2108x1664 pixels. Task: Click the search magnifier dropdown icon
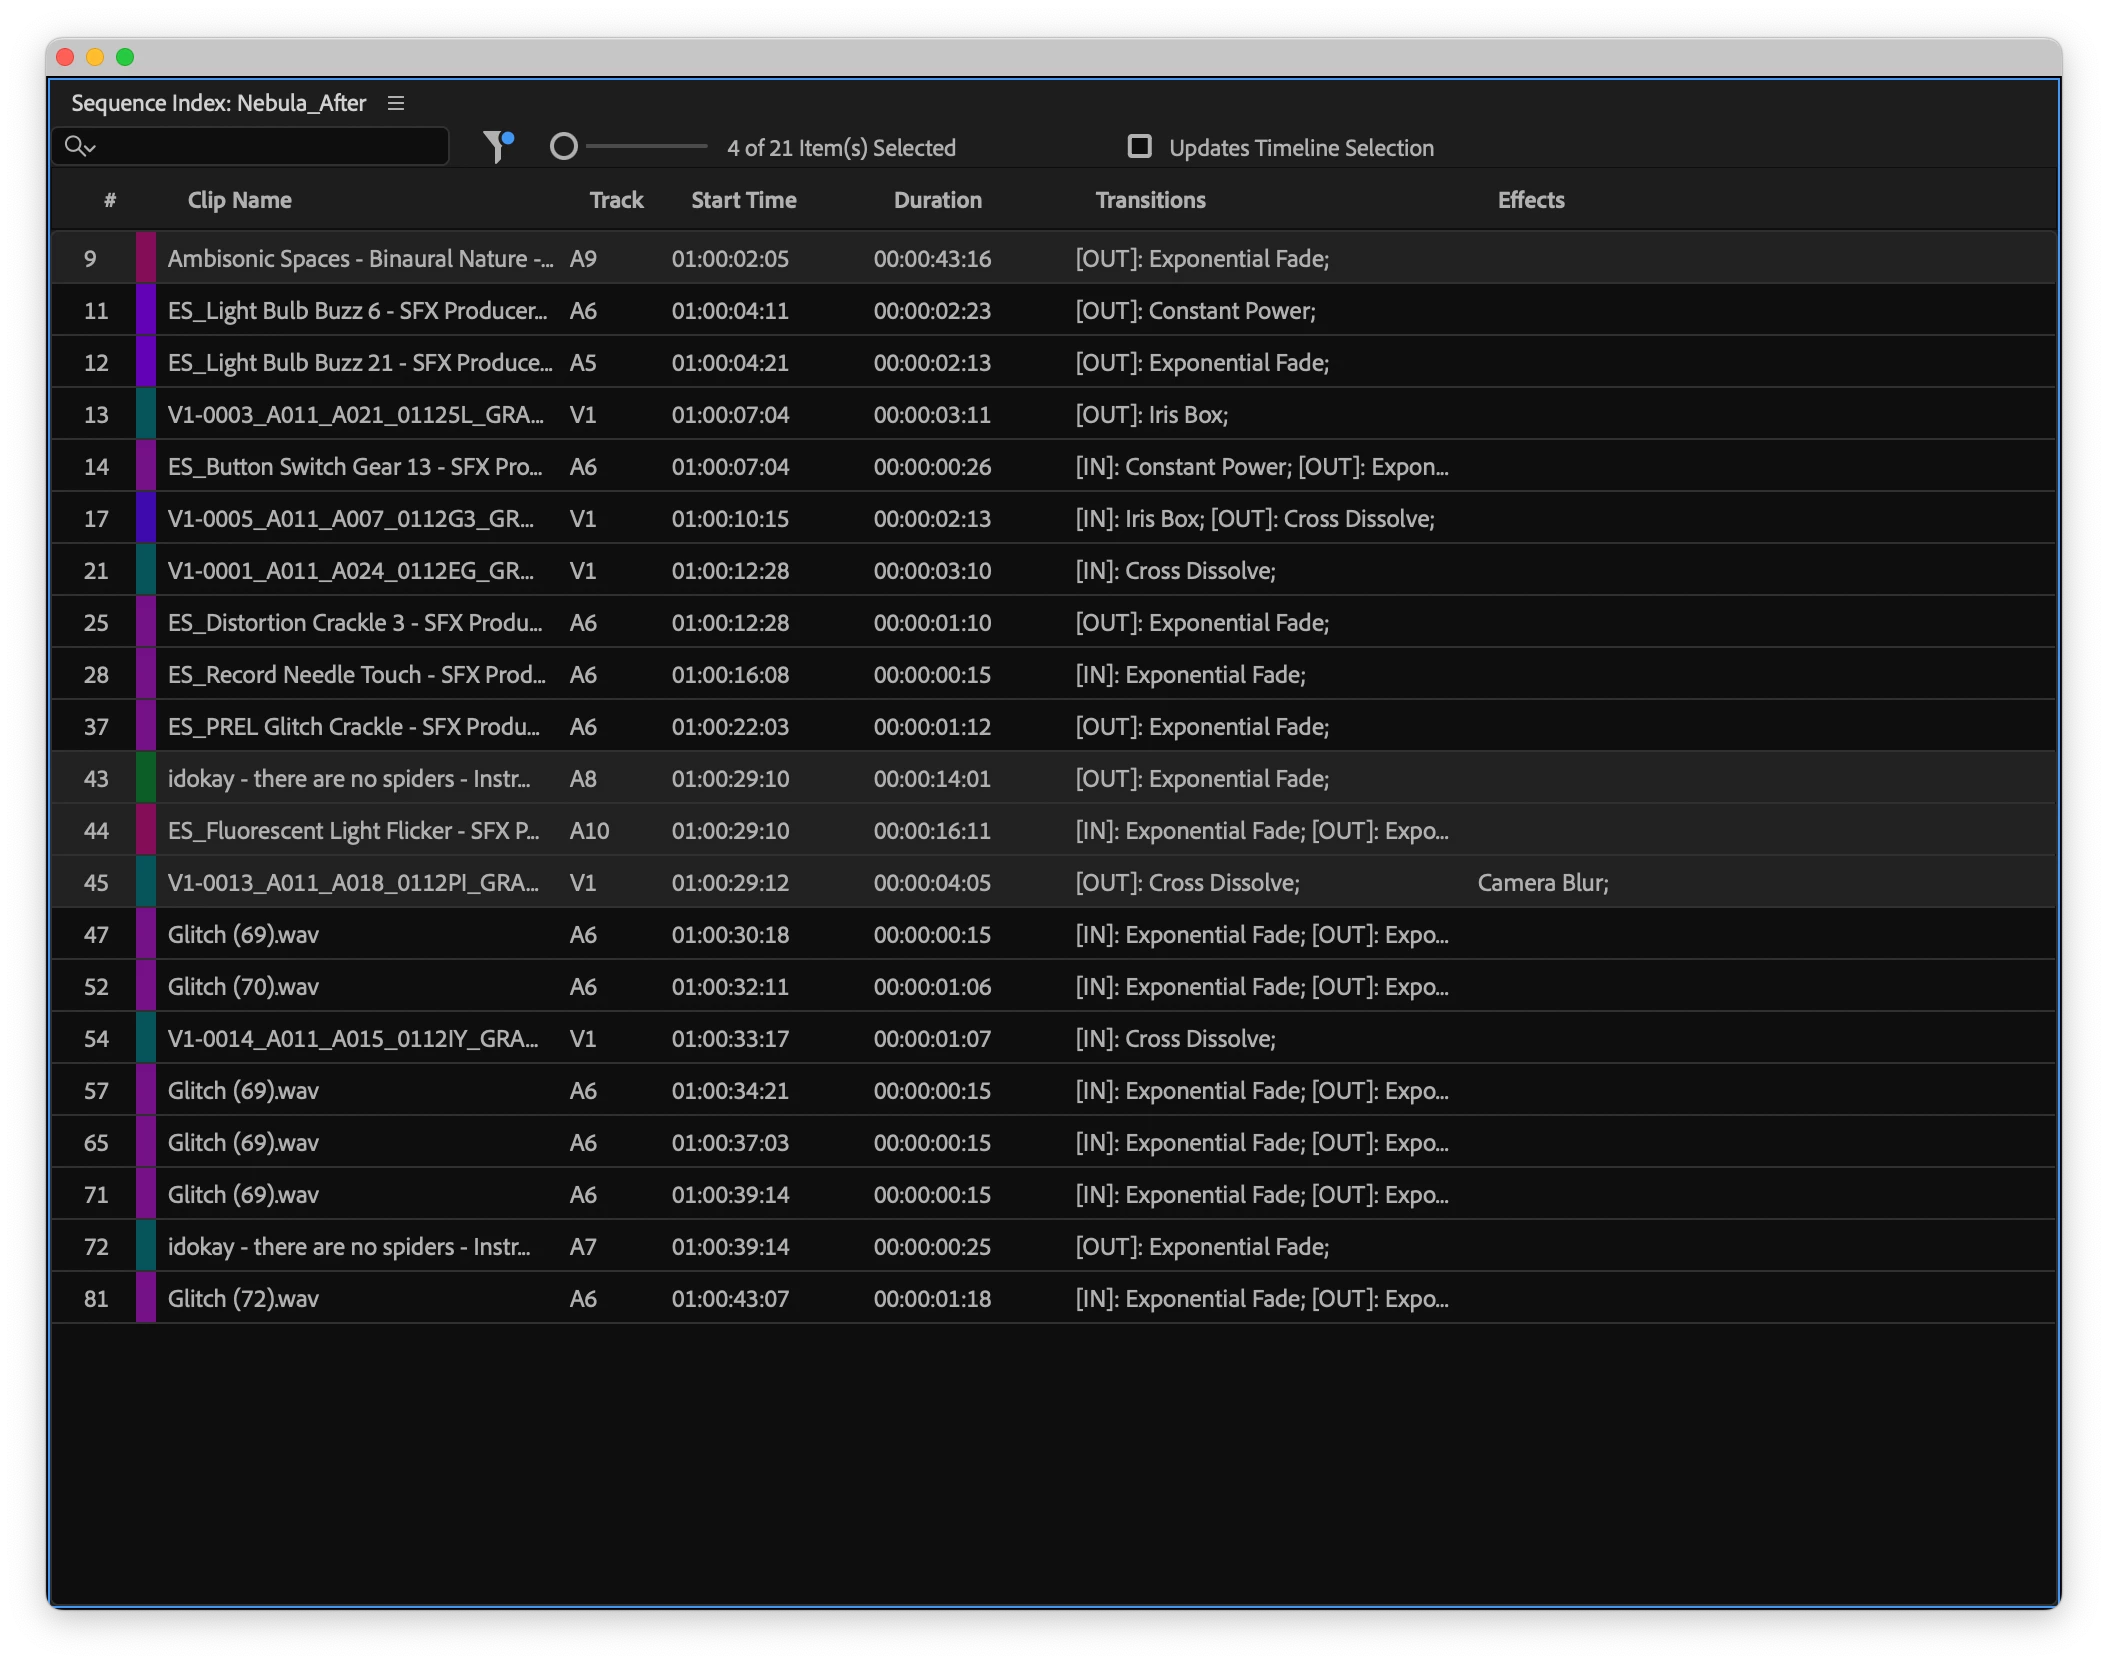point(79,147)
